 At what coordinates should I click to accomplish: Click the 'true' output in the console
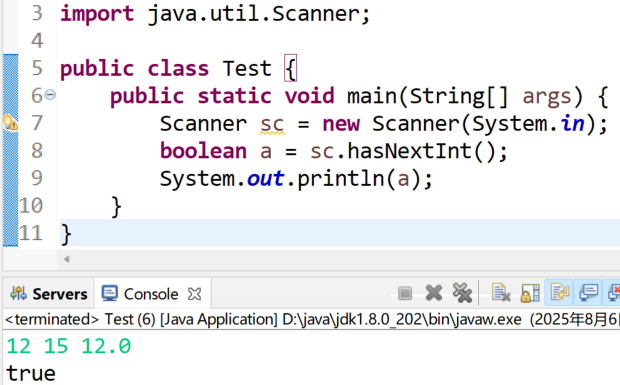(31, 374)
